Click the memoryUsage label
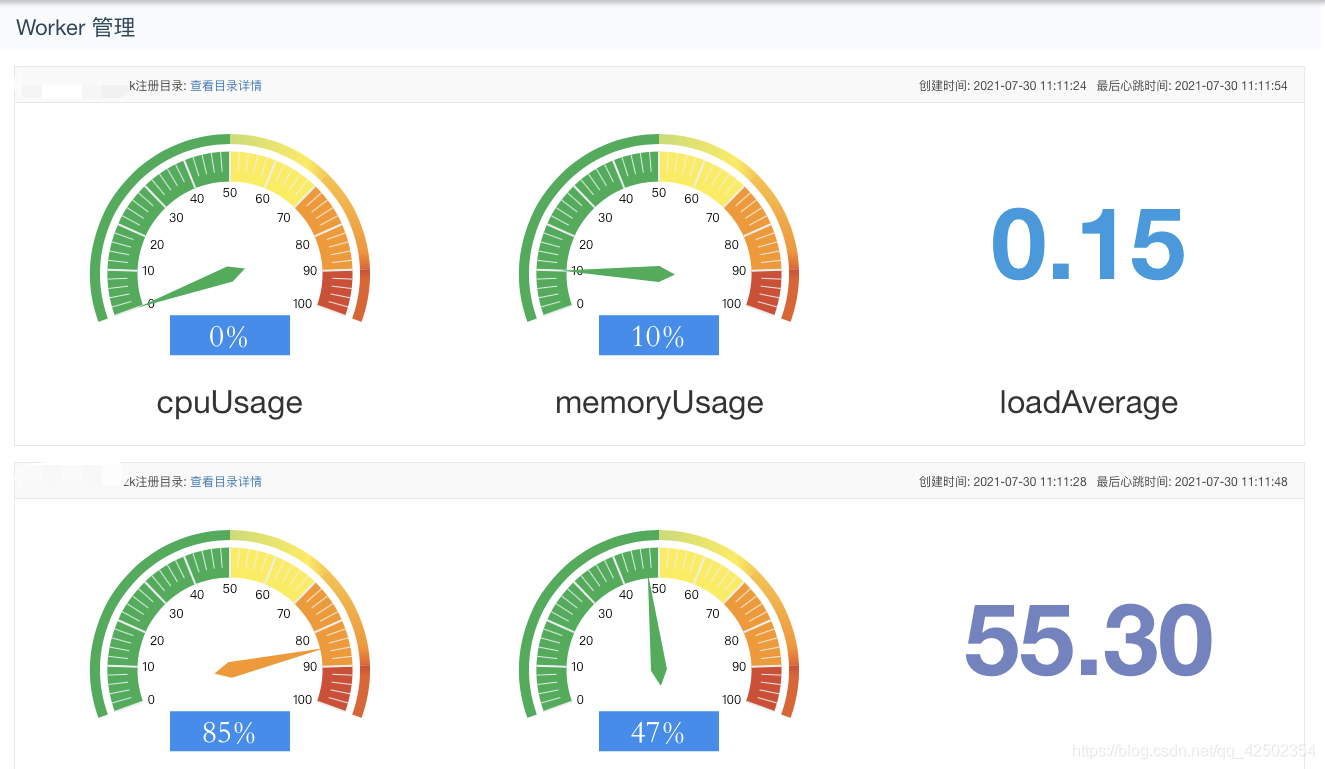The height and width of the screenshot is (769, 1325). pos(659,403)
